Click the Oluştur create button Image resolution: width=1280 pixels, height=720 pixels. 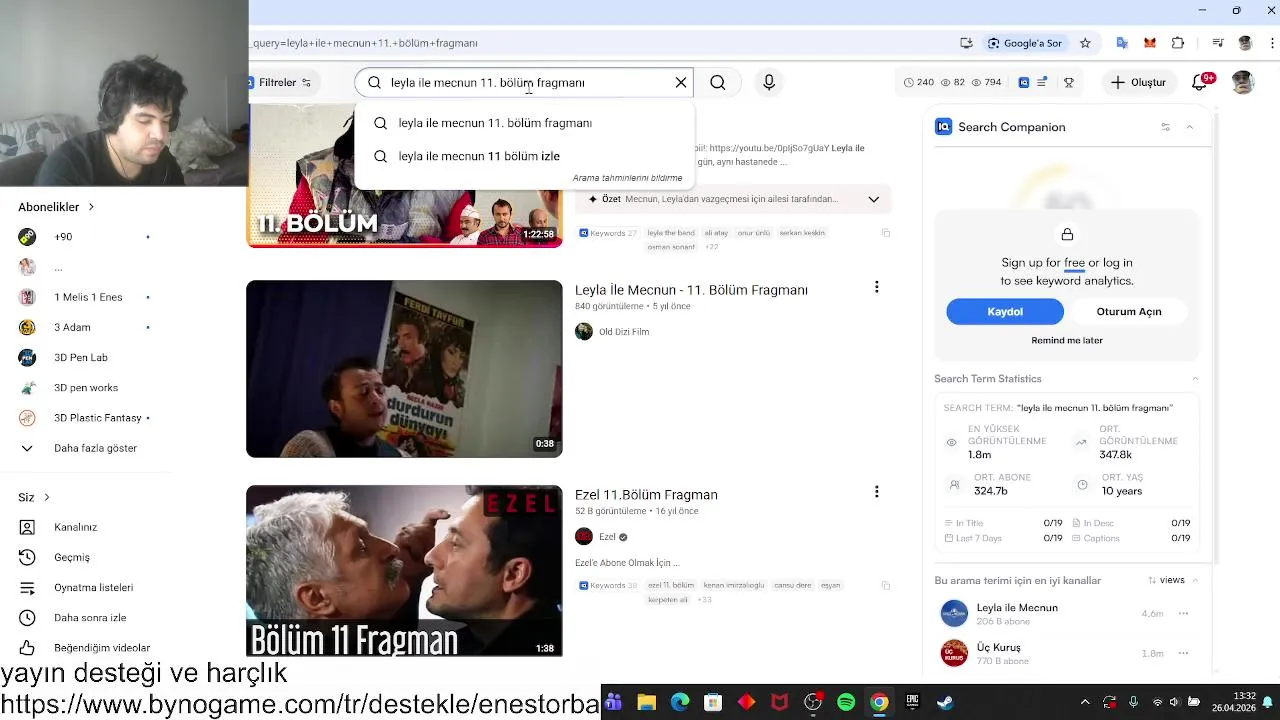pyautogui.click(x=1138, y=82)
